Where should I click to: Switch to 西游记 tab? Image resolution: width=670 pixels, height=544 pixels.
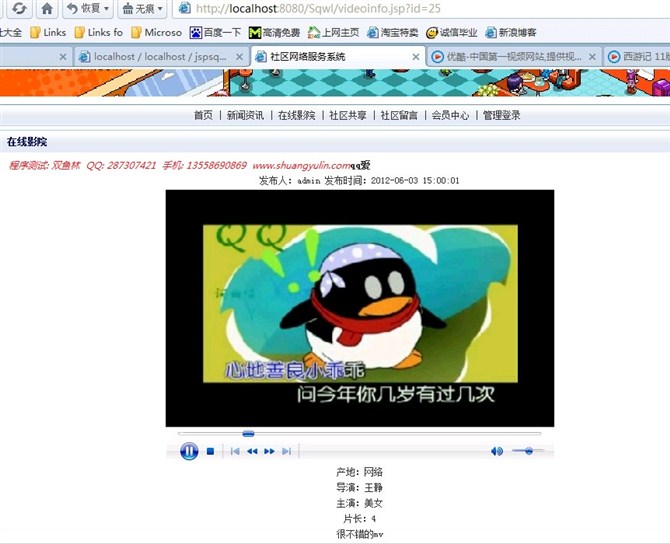point(637,56)
